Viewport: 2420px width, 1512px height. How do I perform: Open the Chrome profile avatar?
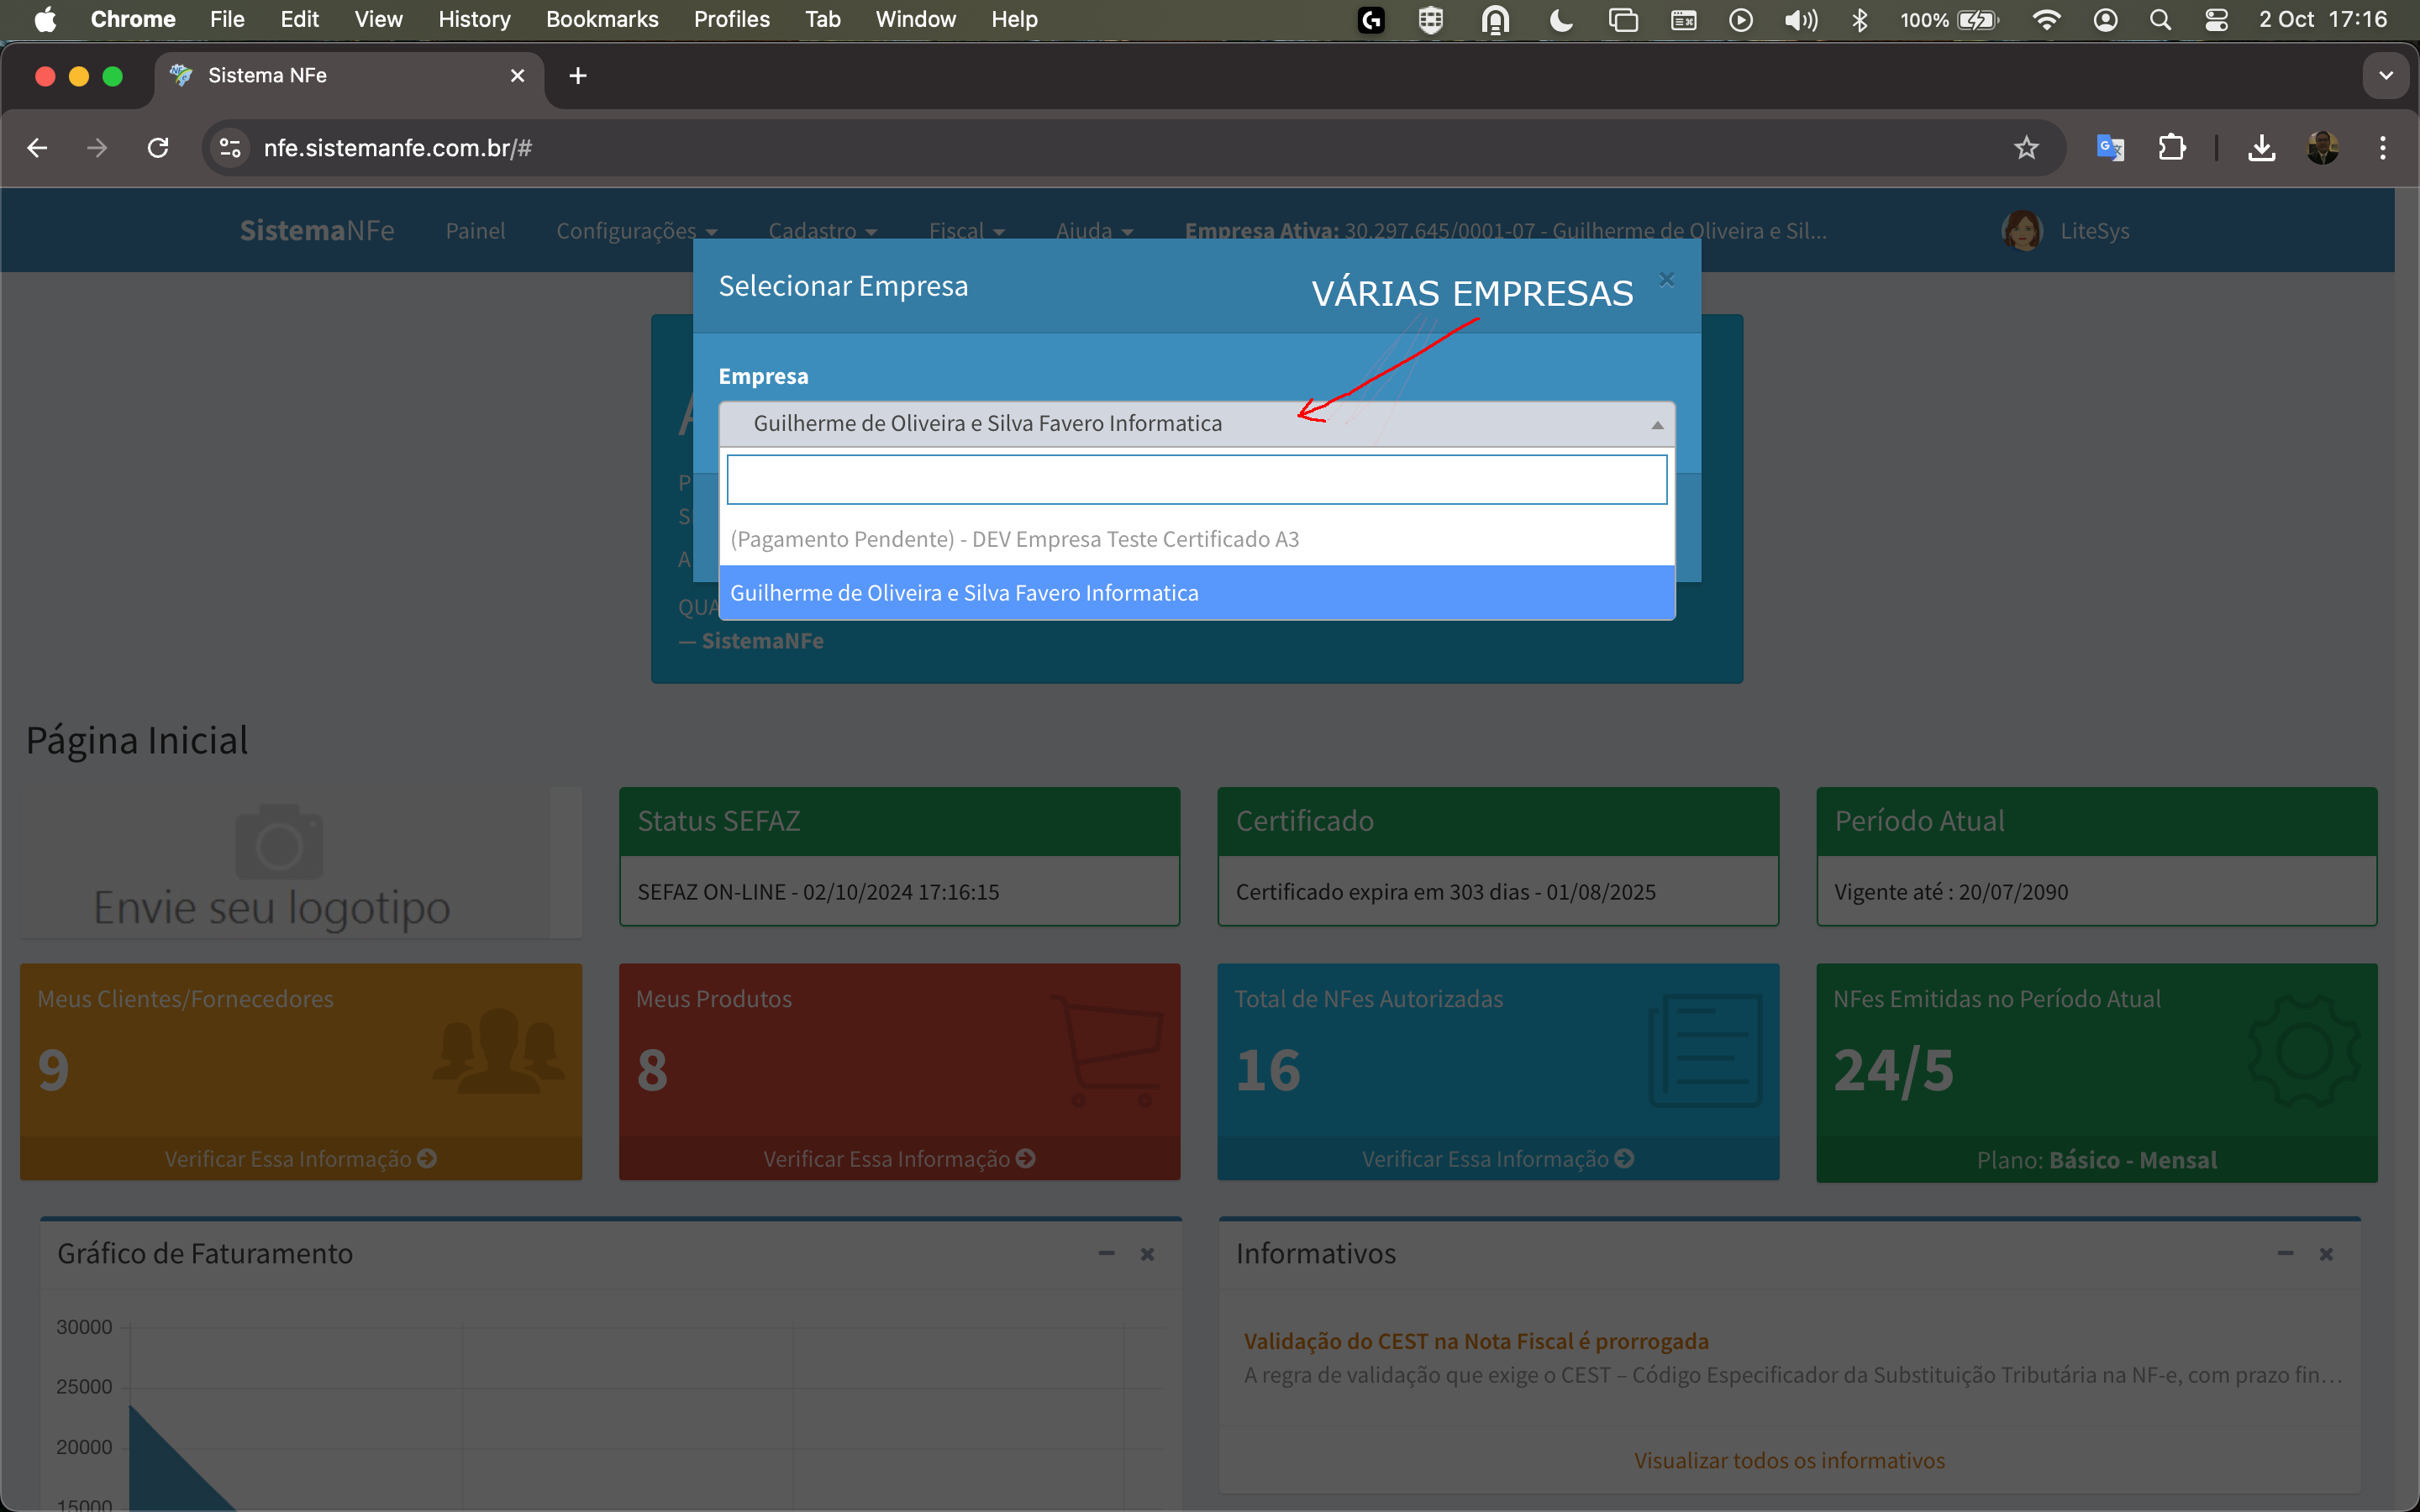click(2322, 148)
